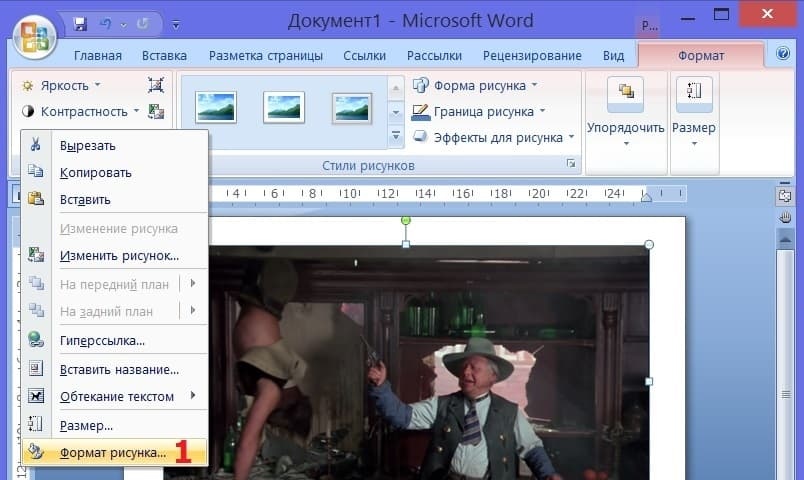This screenshot has height=480, width=804.
Task: Switch to the Вид tab
Action: 613,55
